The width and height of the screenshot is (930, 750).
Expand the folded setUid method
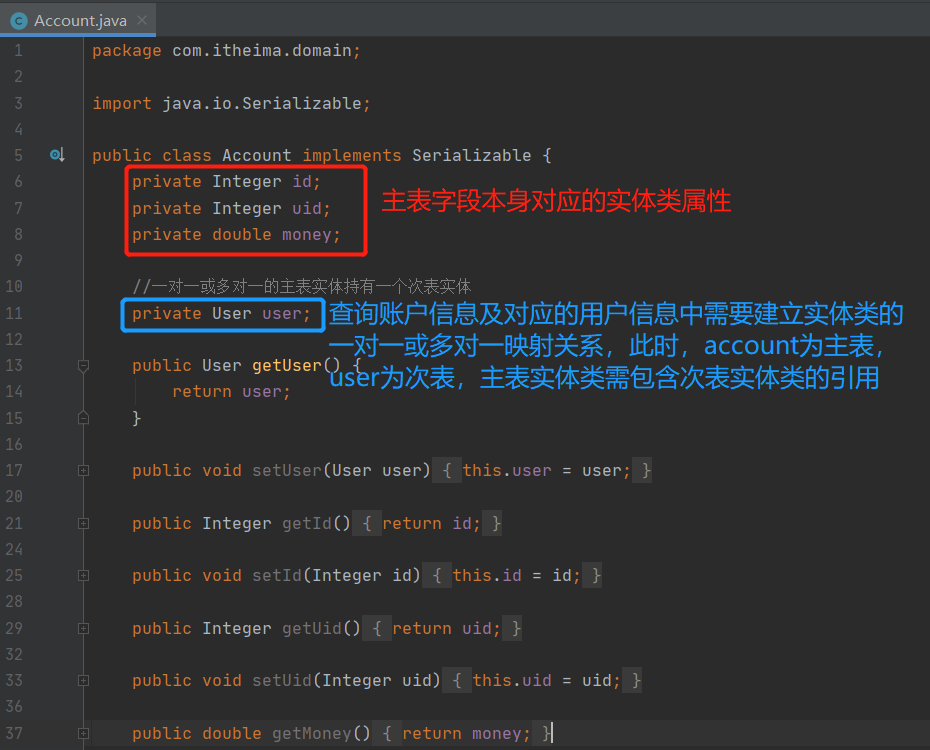84,681
